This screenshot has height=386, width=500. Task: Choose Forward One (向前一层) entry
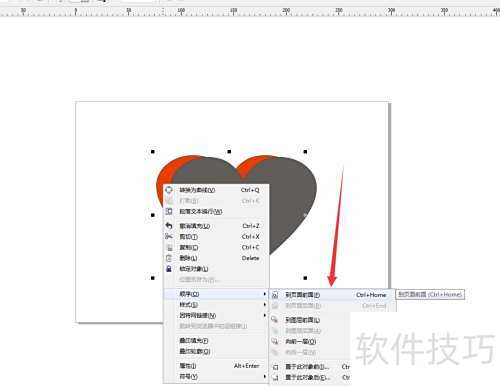point(310,342)
